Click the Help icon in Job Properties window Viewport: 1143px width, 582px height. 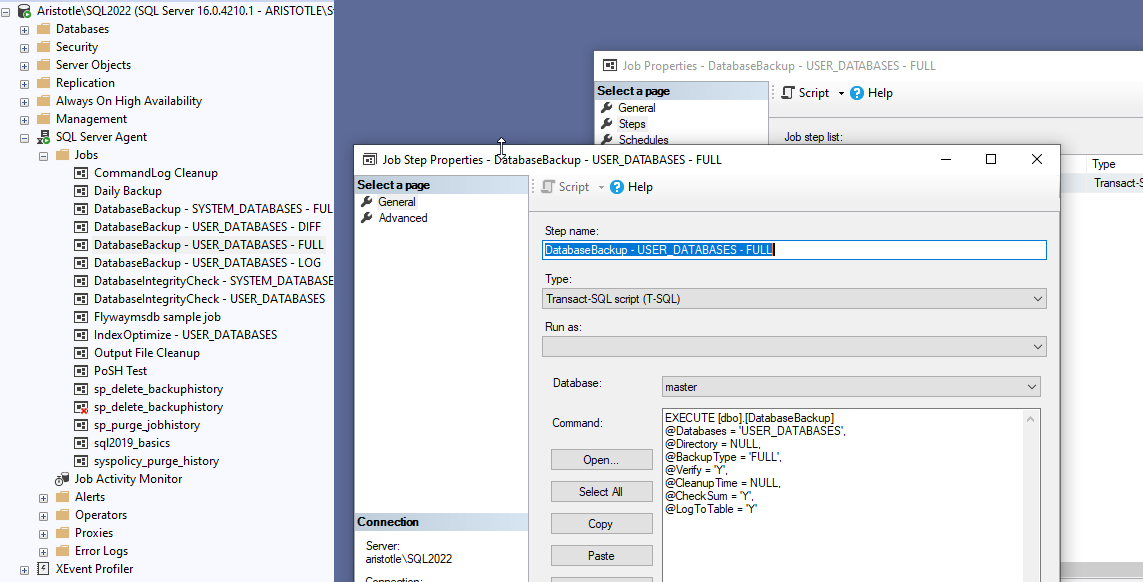tap(857, 93)
